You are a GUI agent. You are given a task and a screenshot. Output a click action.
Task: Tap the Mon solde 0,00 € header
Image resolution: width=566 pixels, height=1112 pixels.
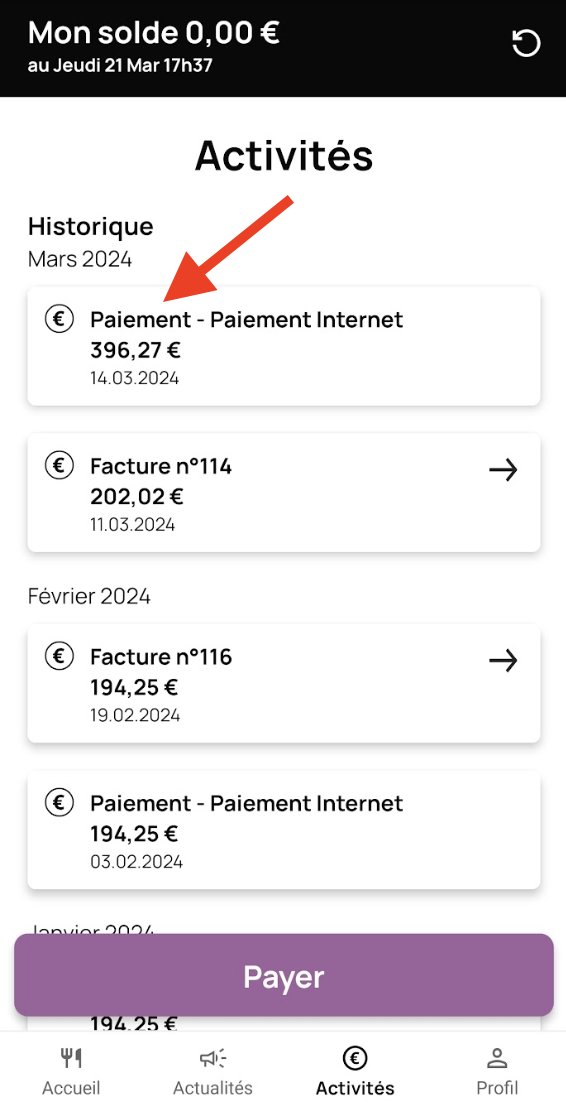tap(153, 32)
